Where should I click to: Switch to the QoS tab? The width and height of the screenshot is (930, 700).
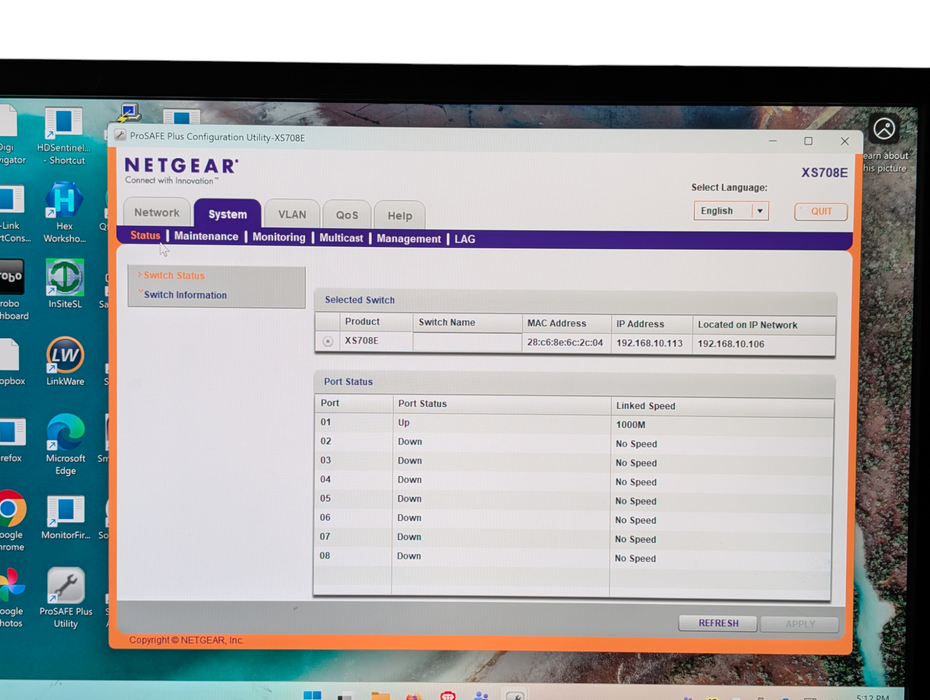coord(347,215)
